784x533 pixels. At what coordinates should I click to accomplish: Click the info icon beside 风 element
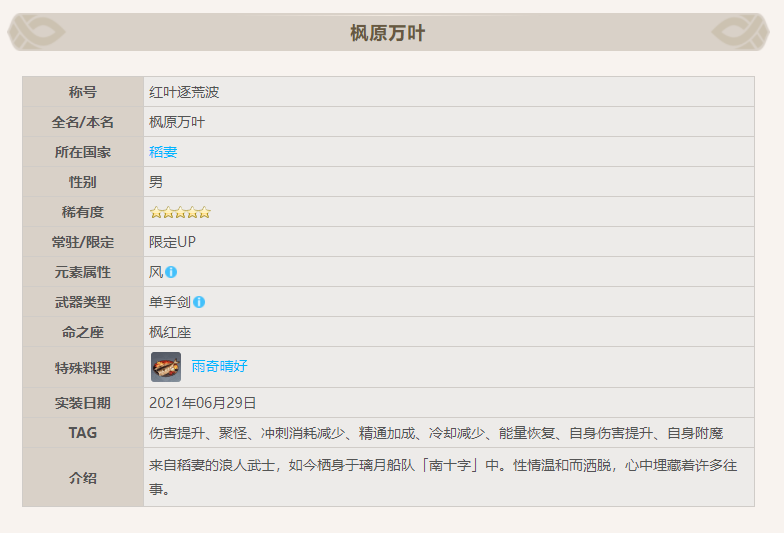point(171,272)
